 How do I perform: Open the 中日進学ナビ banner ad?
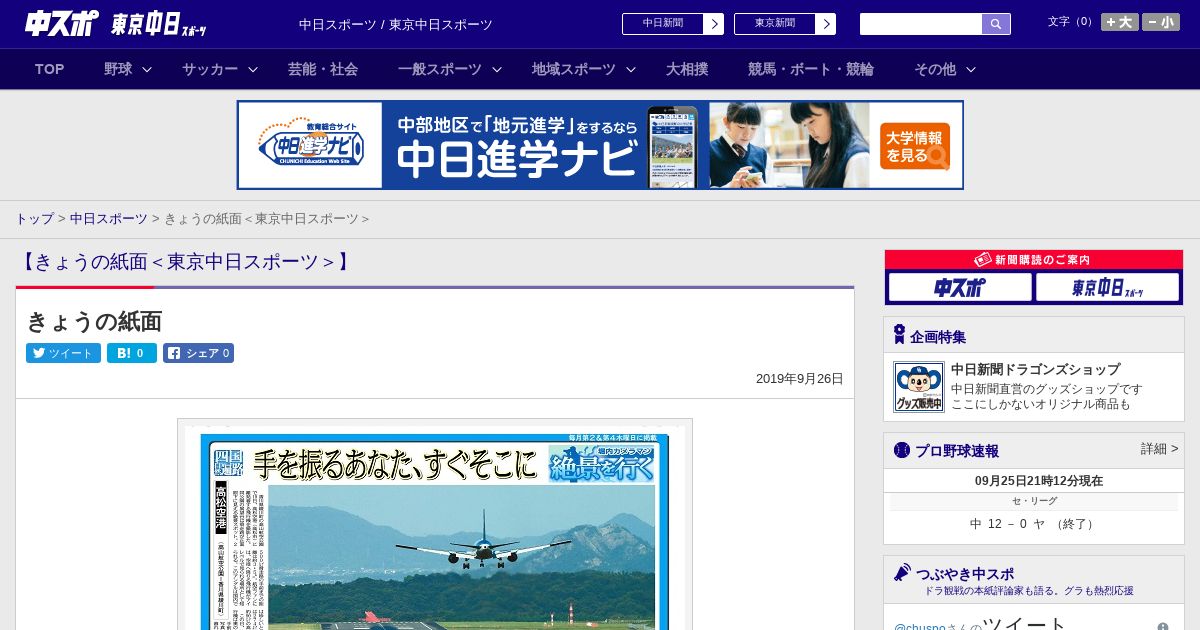600,145
